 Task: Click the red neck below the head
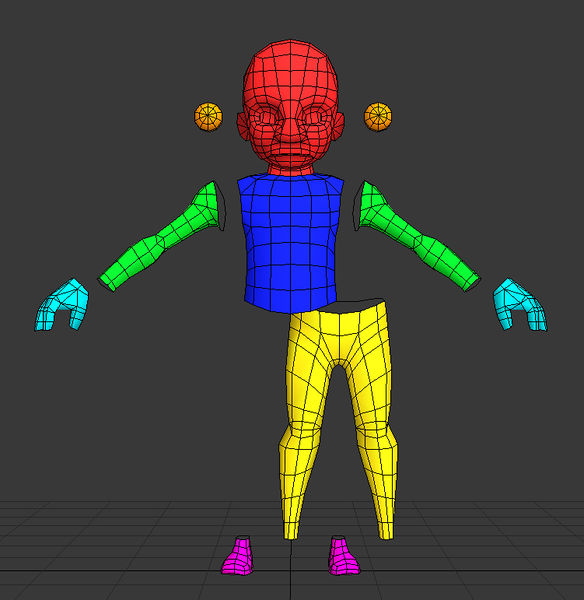(x=290, y=170)
